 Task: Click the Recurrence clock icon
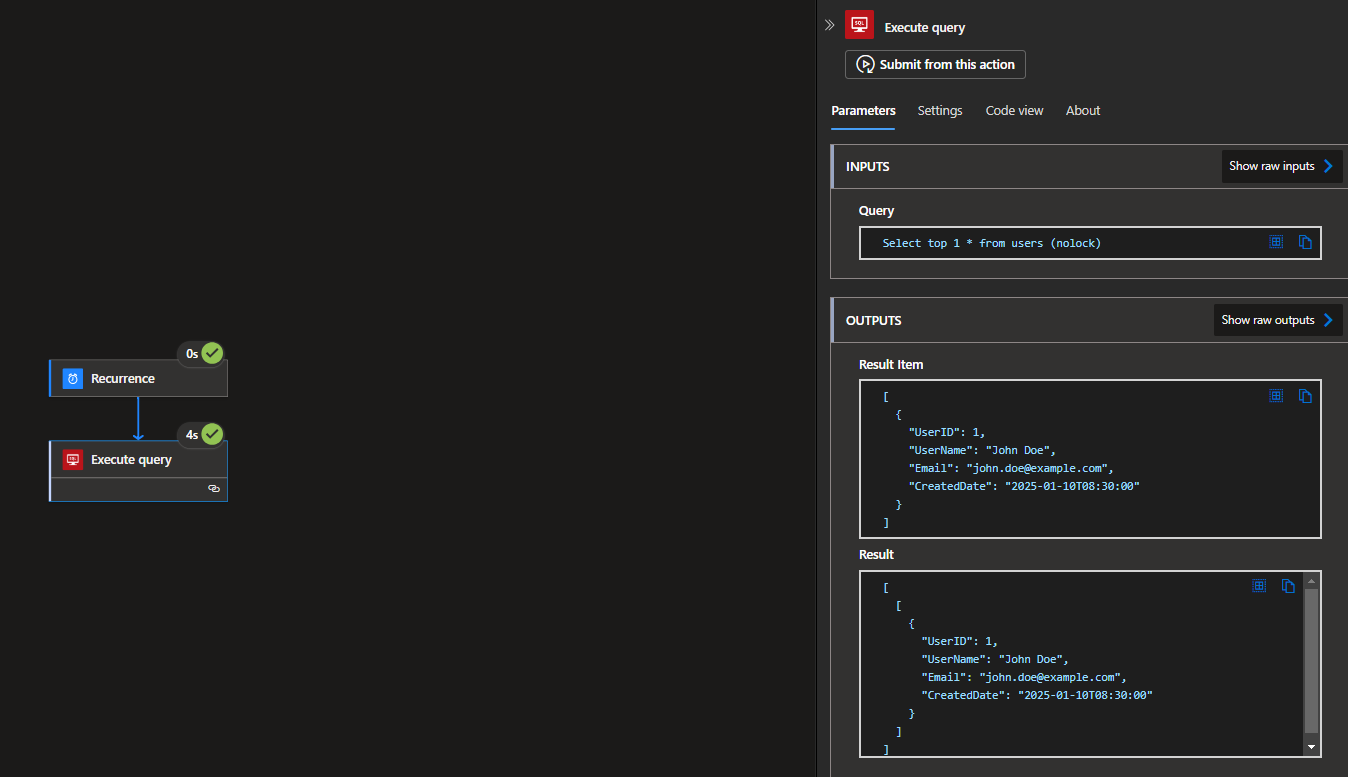point(73,379)
